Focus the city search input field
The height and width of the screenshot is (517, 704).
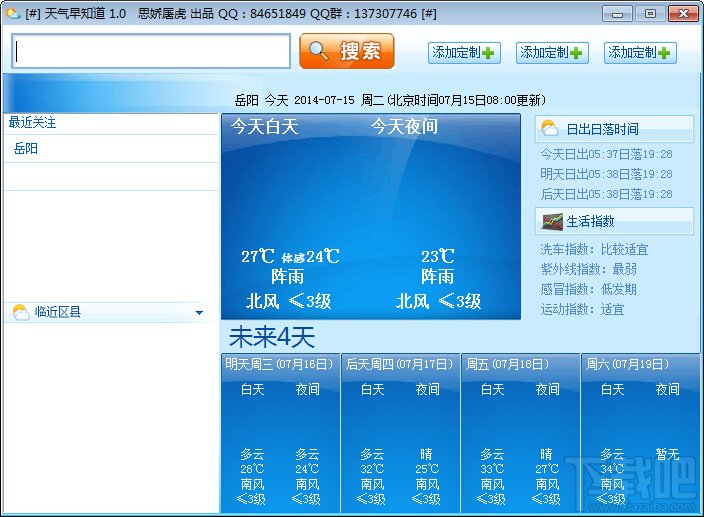pos(151,51)
